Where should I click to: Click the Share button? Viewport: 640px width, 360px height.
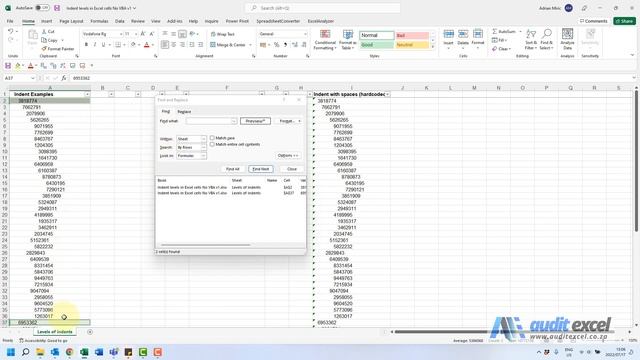624,21
